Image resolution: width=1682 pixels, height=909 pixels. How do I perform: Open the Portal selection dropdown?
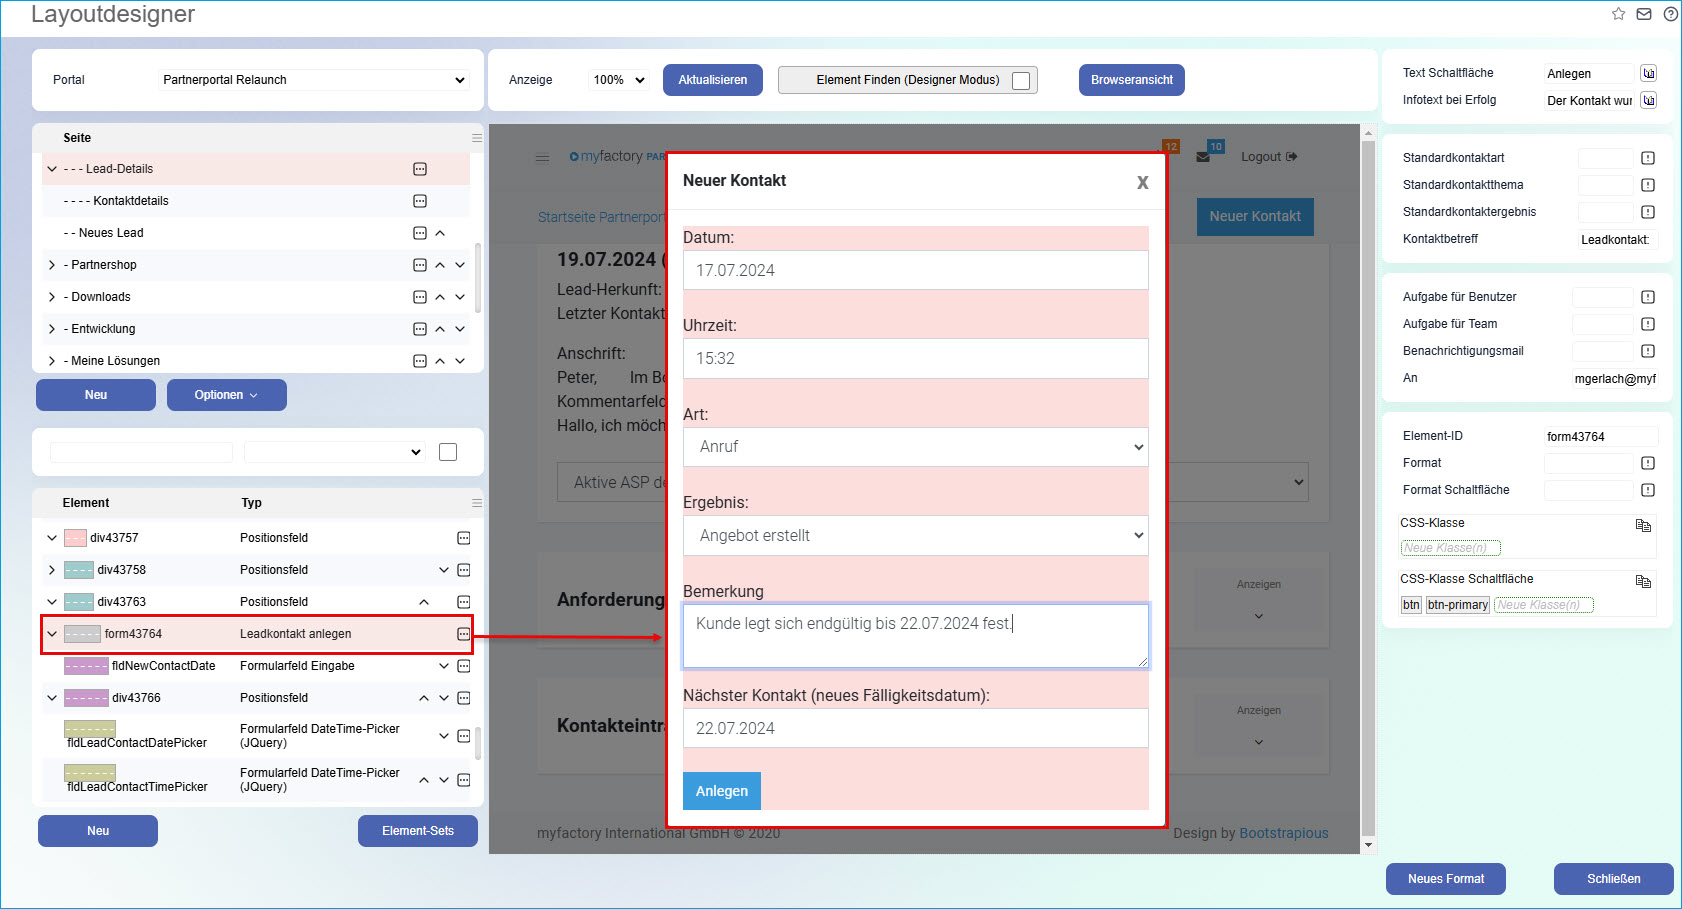click(314, 80)
